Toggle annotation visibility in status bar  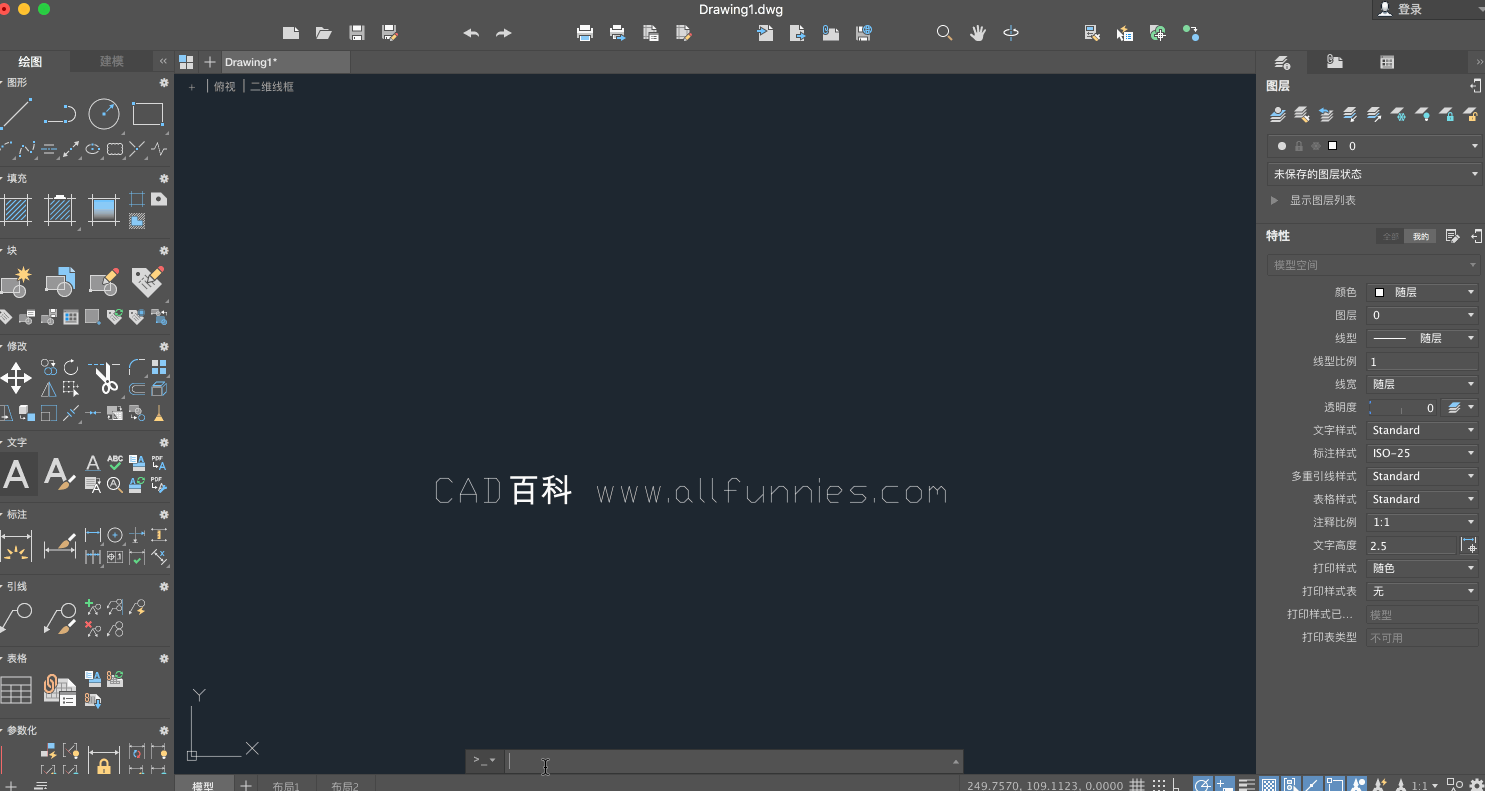point(1357,785)
